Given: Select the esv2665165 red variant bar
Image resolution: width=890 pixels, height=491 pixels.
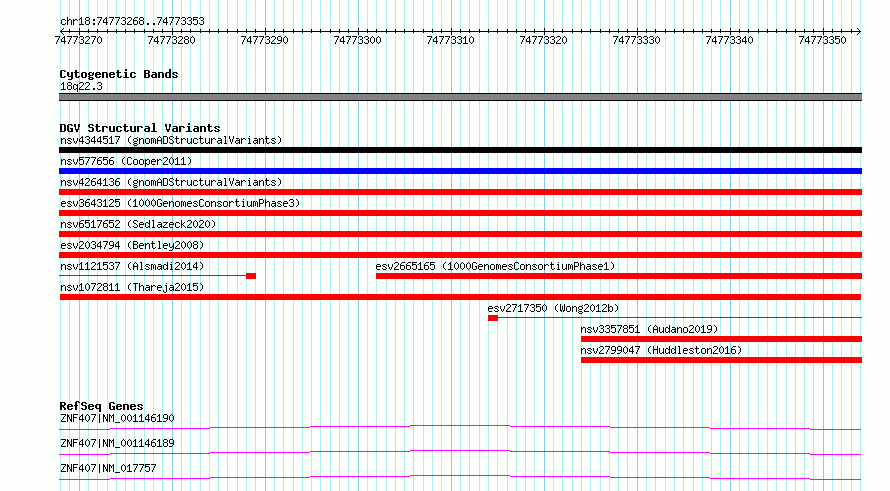Looking at the screenshot, I should coord(619,276).
